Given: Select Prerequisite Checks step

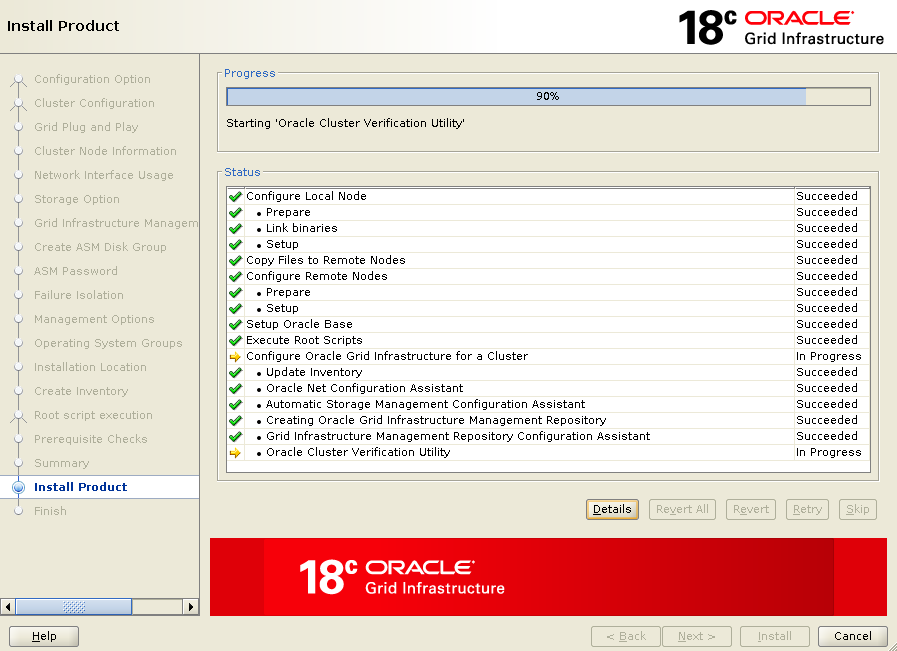Looking at the screenshot, I should pyautogui.click(x=90, y=439).
